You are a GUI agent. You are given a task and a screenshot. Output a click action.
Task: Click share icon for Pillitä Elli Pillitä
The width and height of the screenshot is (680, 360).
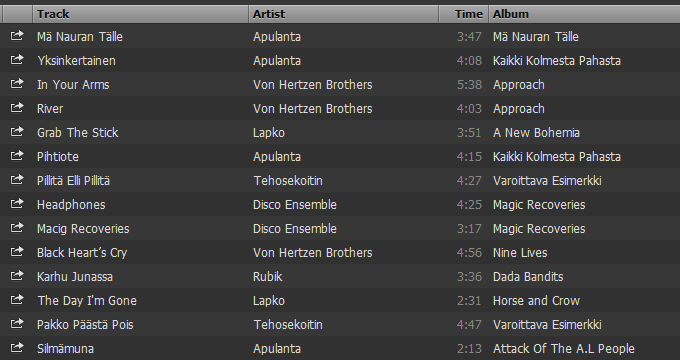pos(16,180)
